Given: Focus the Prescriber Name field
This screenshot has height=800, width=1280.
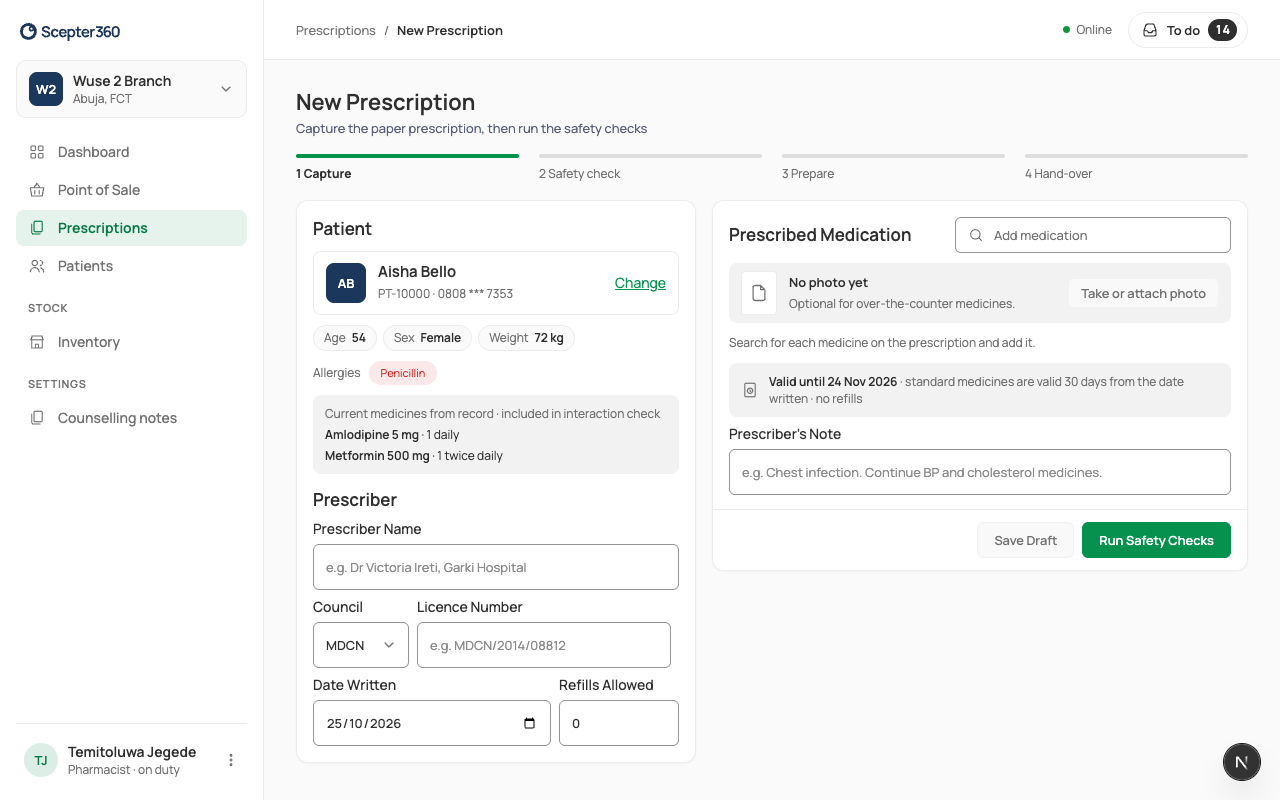Looking at the screenshot, I should (x=496, y=567).
